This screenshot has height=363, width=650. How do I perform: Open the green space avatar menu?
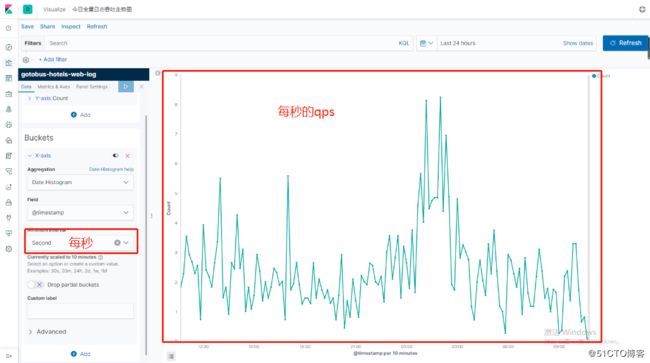click(27, 9)
